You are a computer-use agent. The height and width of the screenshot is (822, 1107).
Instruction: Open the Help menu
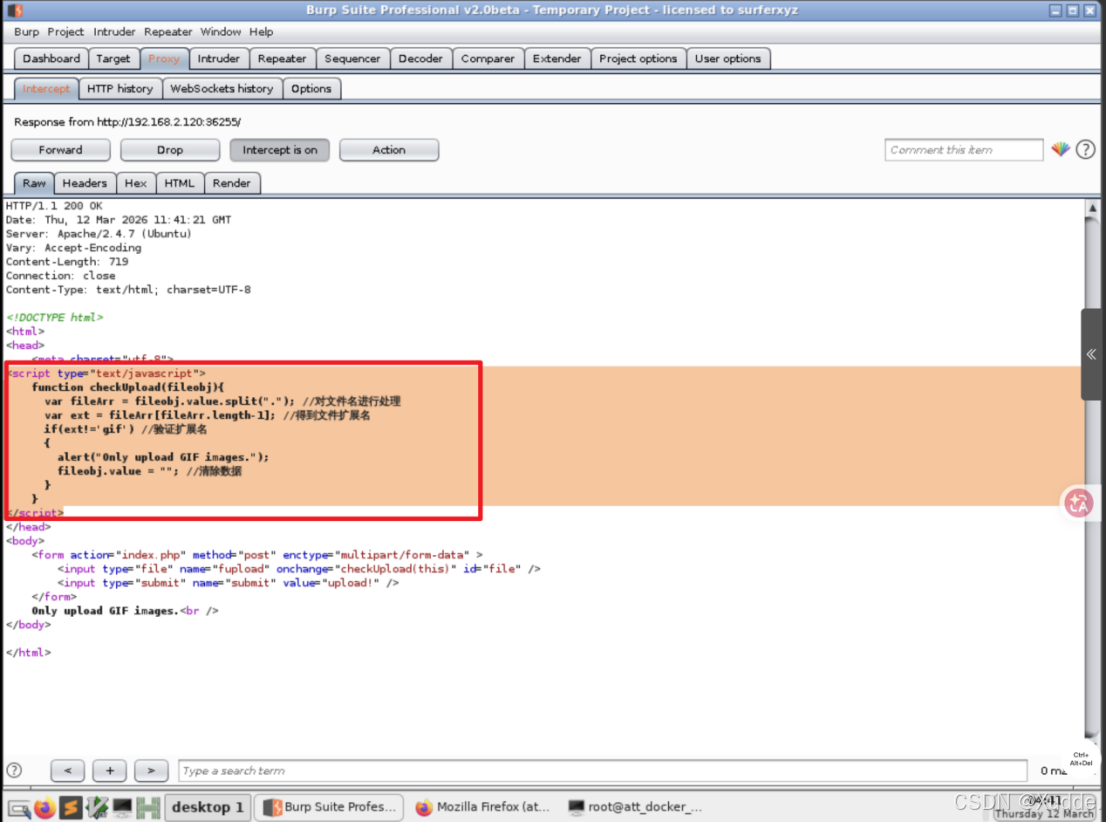point(261,32)
